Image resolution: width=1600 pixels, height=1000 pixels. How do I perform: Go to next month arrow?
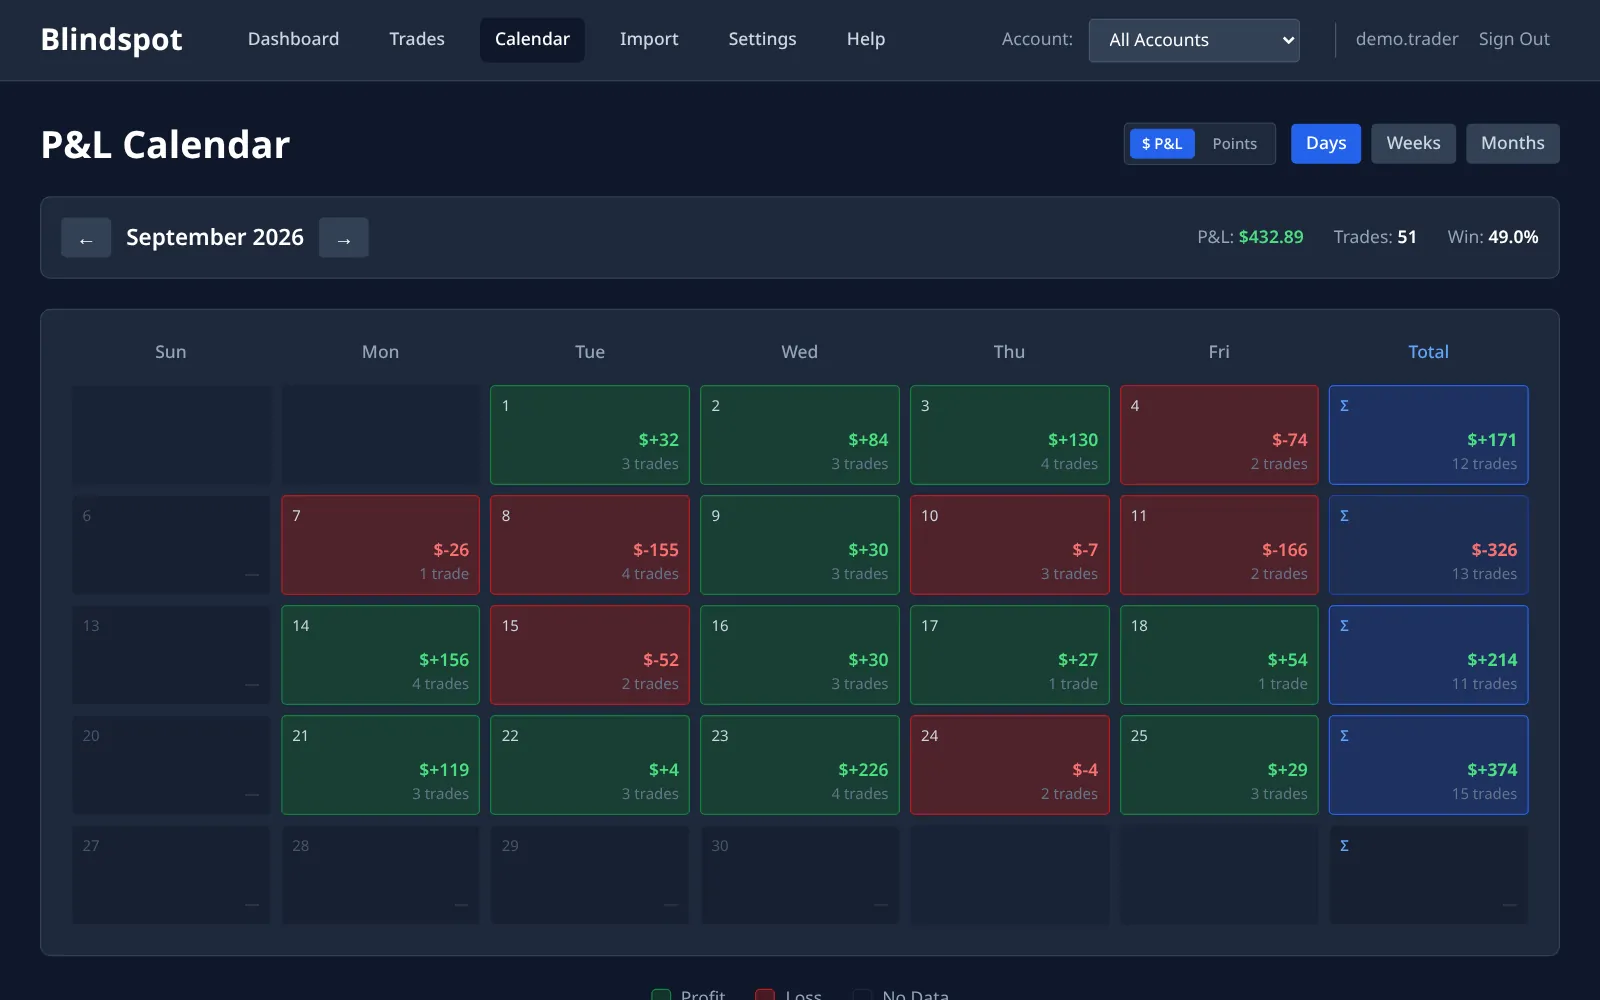[344, 238]
